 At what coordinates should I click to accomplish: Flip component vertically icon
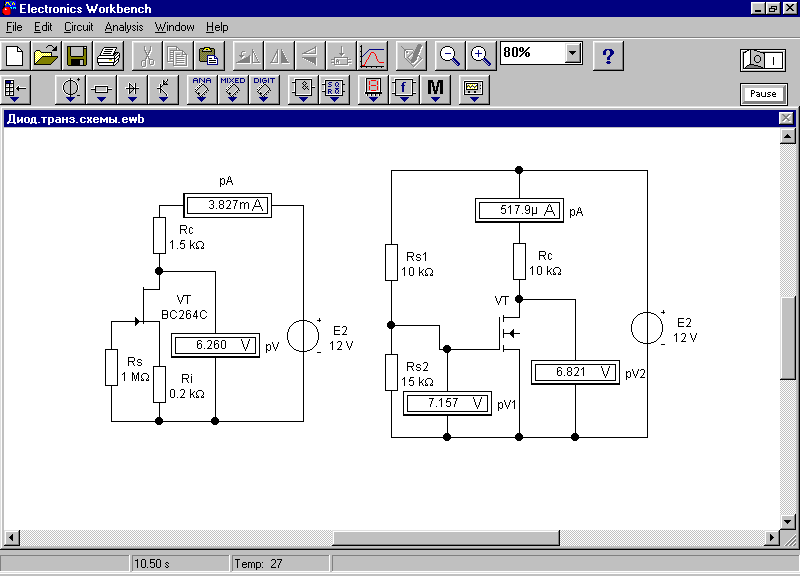(x=310, y=56)
